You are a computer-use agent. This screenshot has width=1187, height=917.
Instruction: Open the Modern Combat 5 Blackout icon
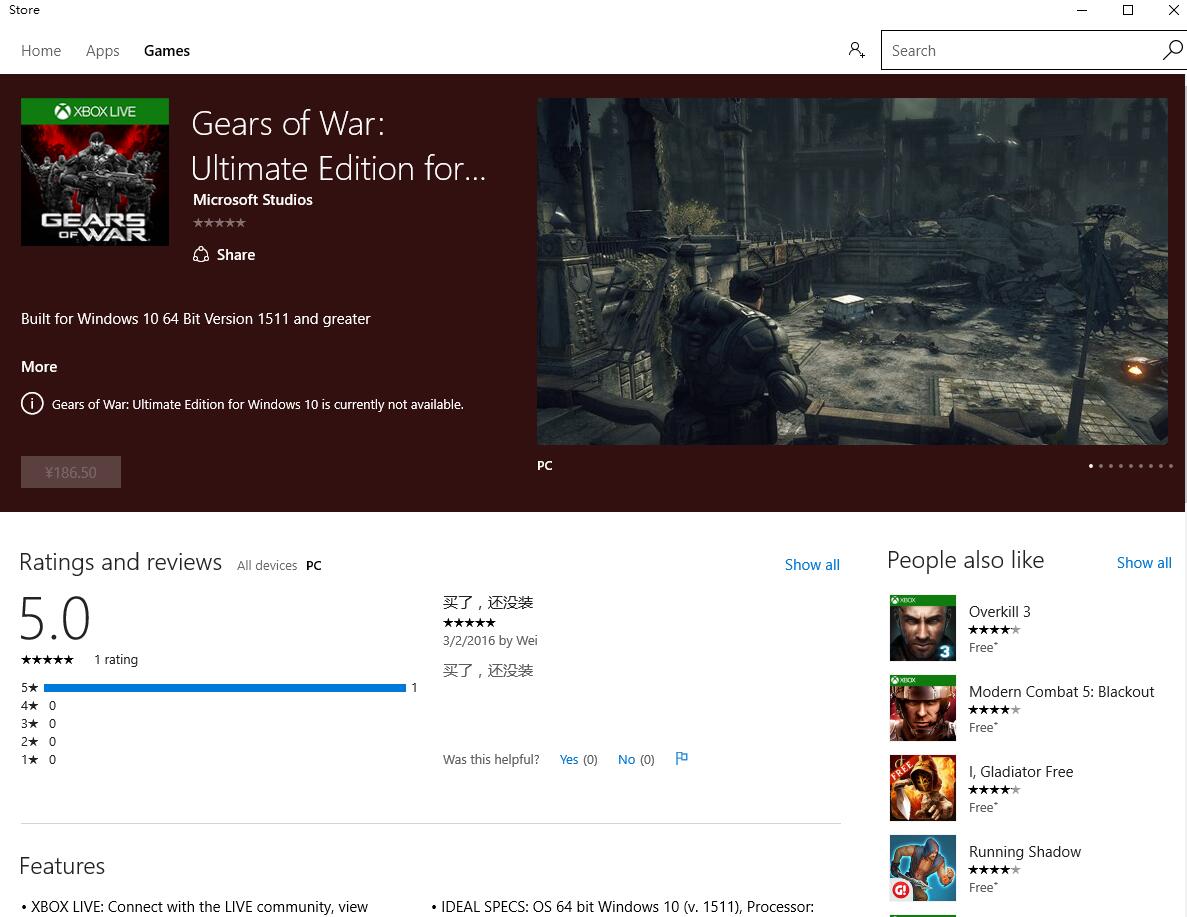point(922,708)
